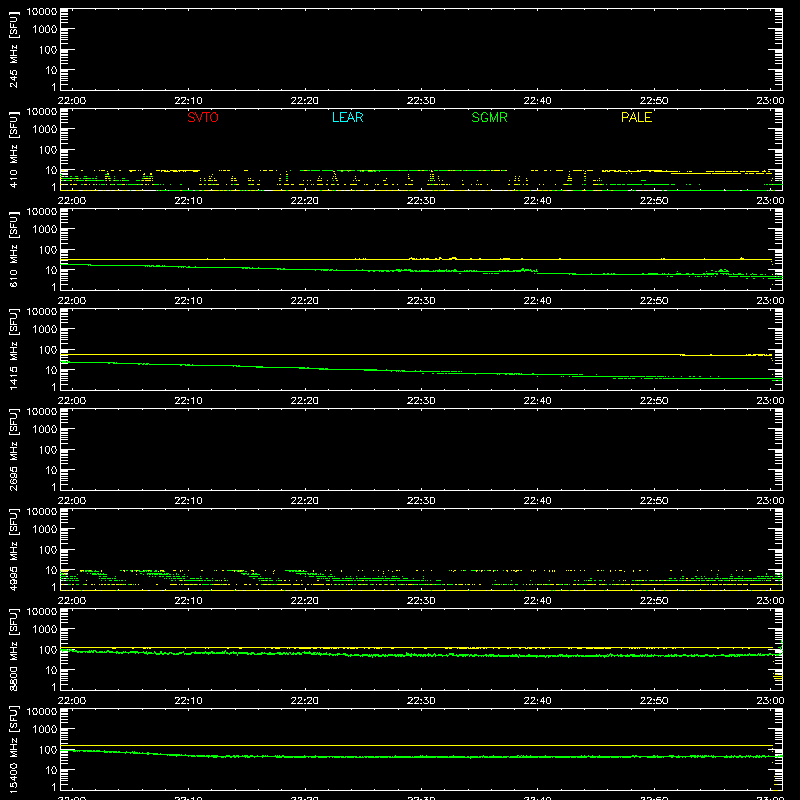
Task: Select the 1415 MHz [SFU] axis title
Action: [x=14, y=350]
